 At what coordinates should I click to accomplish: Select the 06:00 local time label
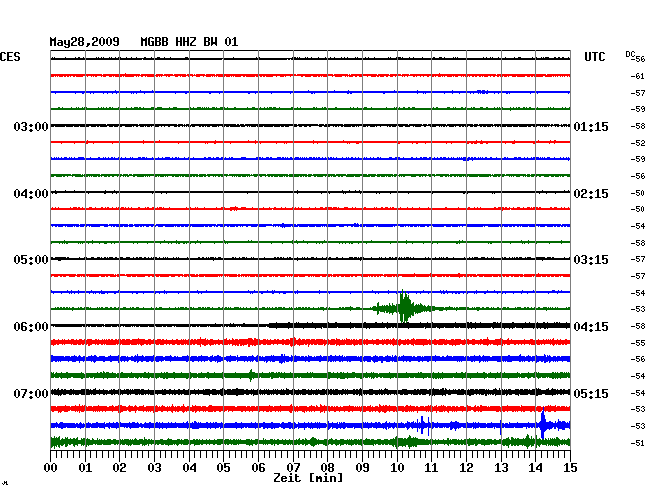coord(31,327)
